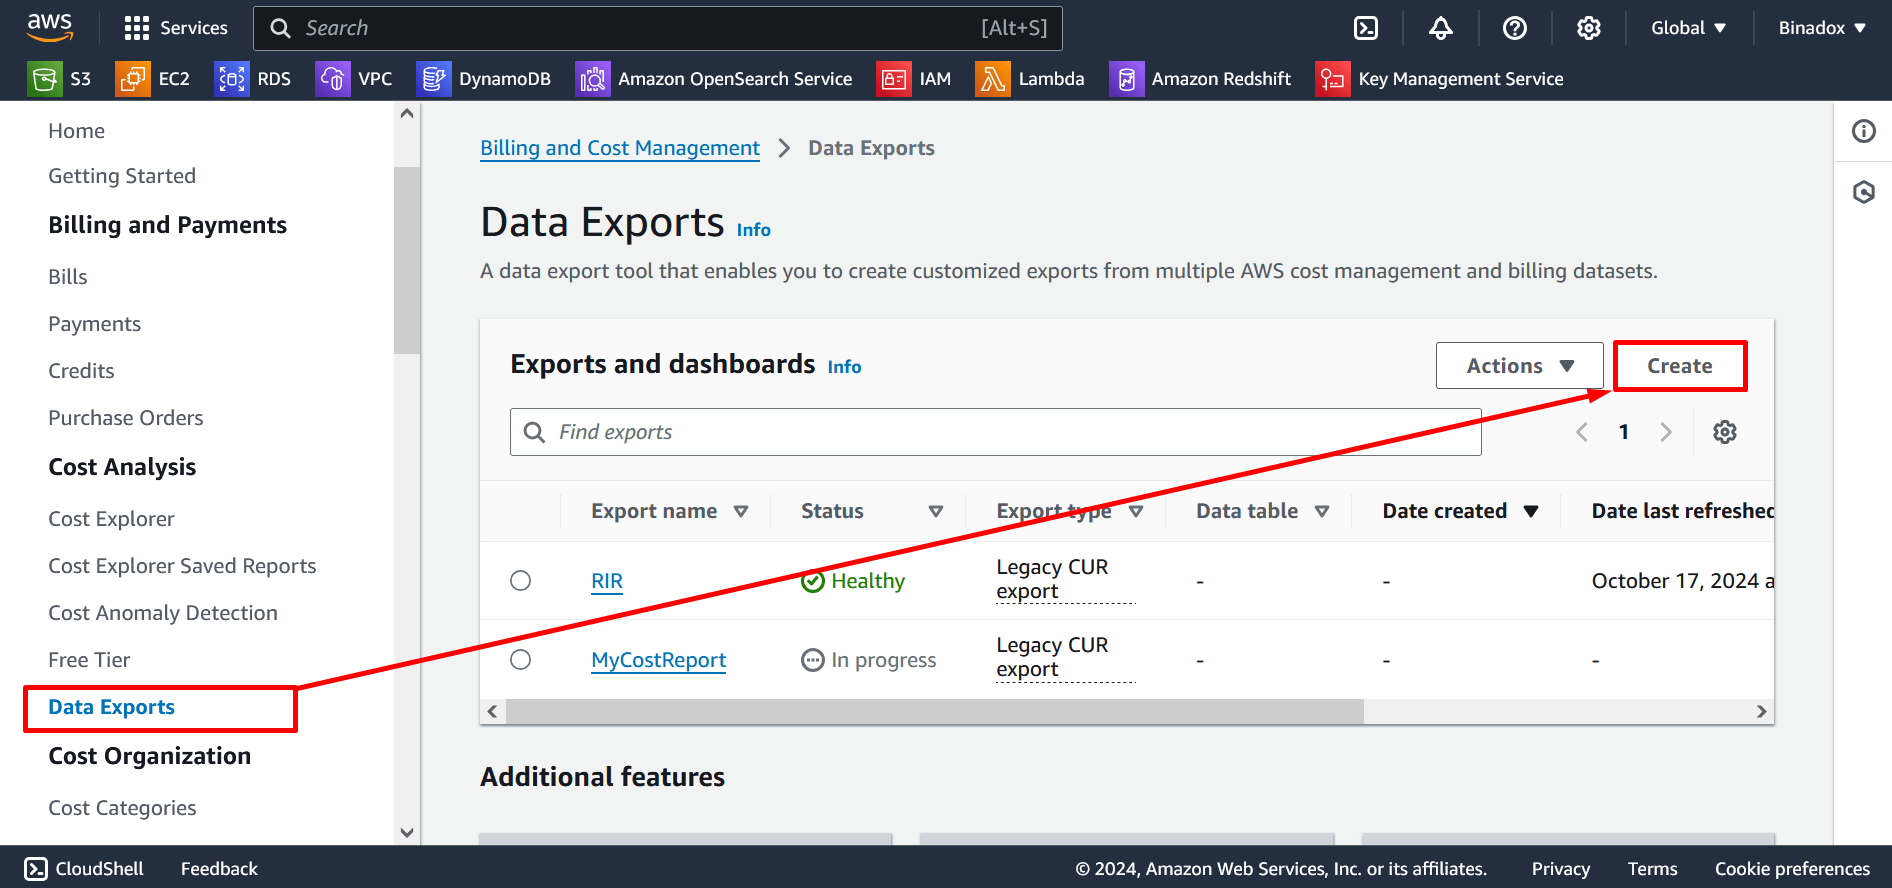Open the EC2 service shortcut
This screenshot has height=888, width=1892.
[153, 79]
